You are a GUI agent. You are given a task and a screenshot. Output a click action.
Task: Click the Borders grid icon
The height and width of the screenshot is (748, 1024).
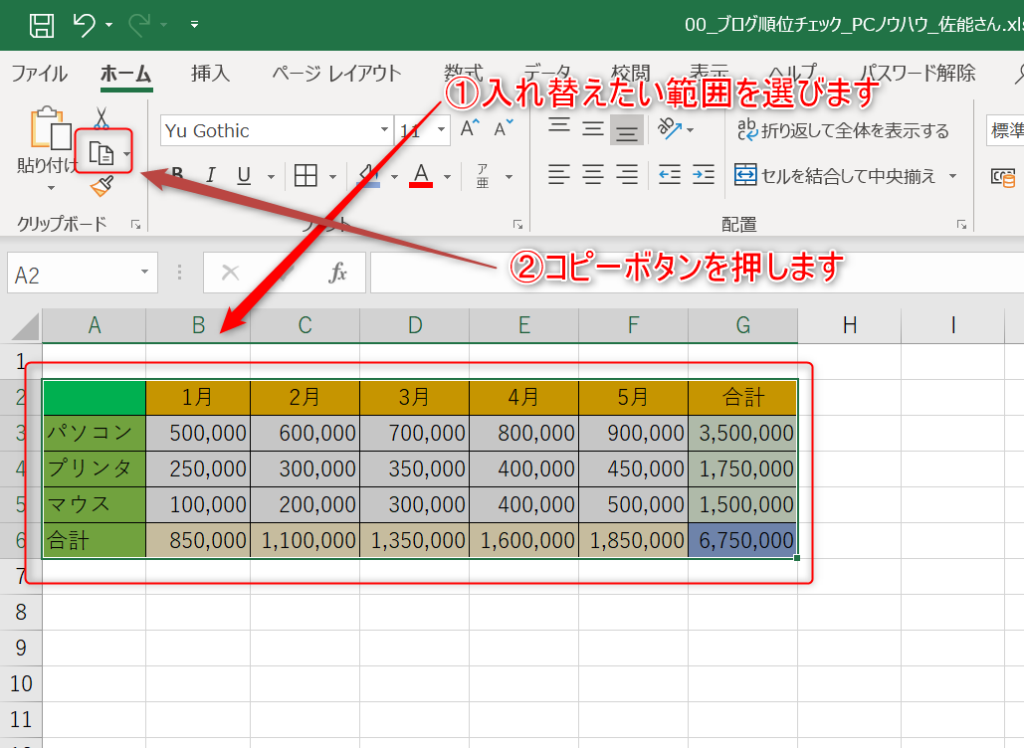tap(306, 175)
